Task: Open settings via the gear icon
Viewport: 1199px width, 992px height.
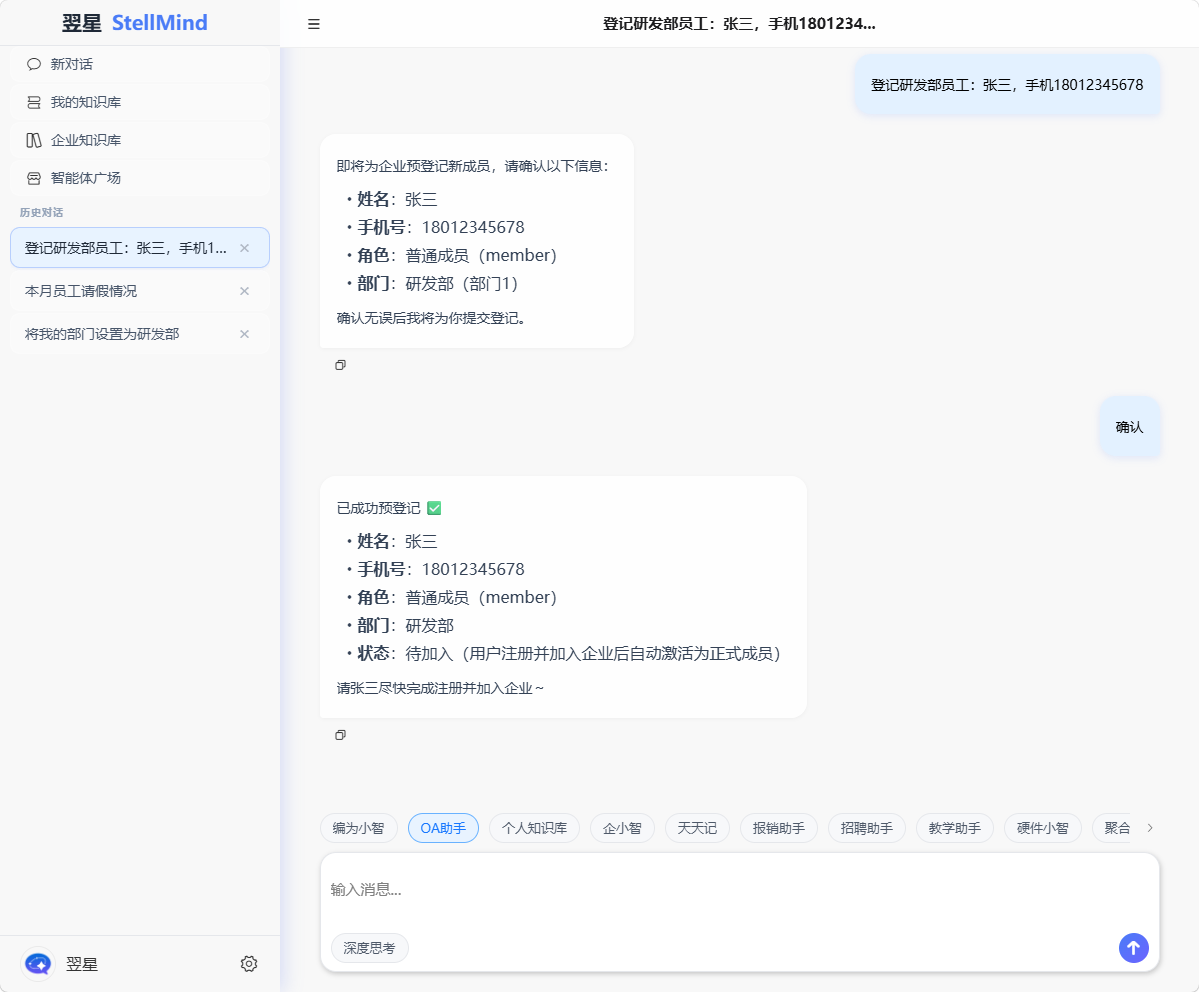Action: click(x=249, y=964)
